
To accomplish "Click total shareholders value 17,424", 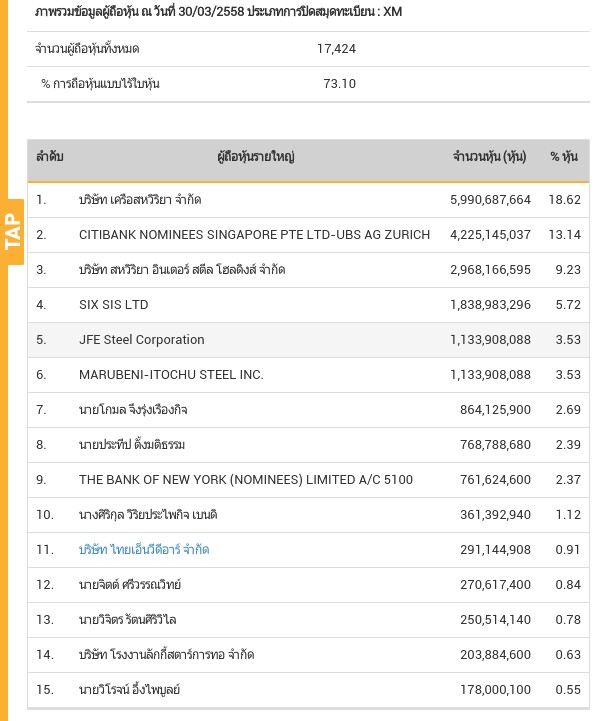I will click(x=336, y=49).
